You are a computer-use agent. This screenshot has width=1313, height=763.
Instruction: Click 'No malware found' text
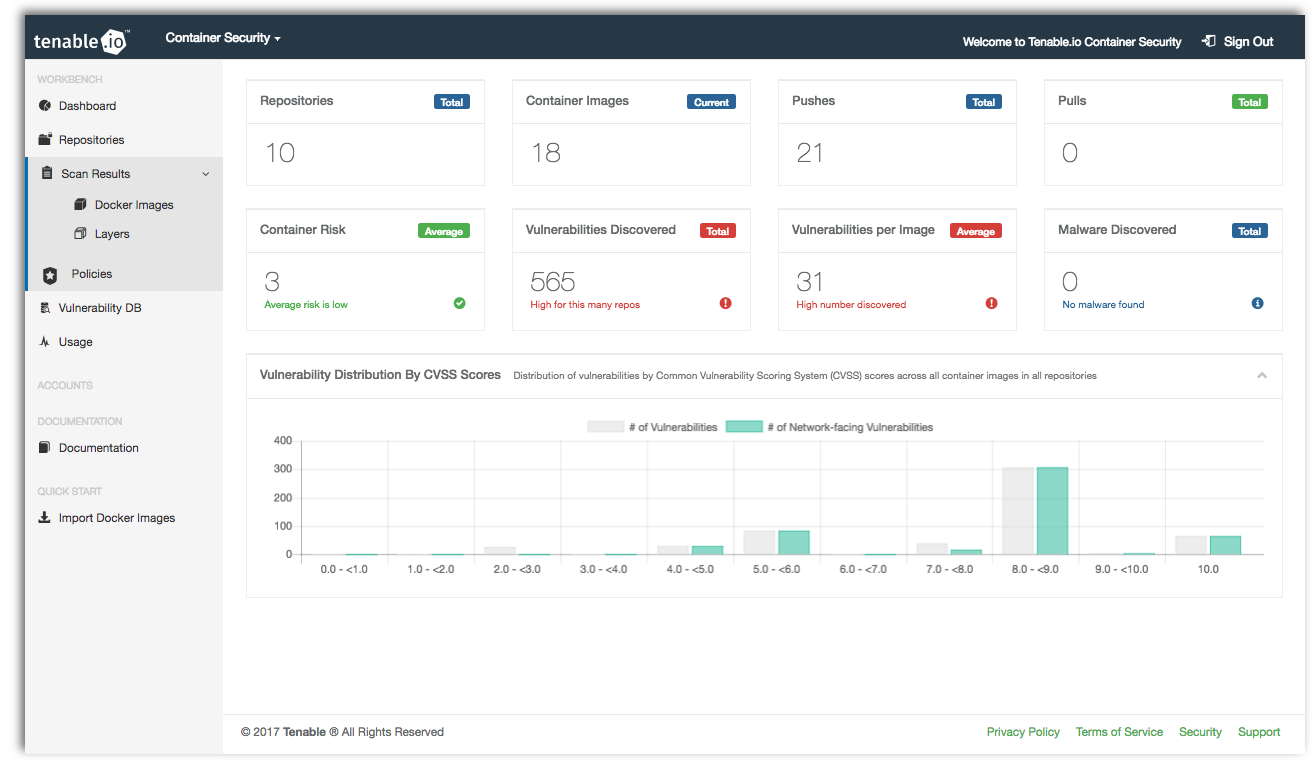tap(1103, 305)
